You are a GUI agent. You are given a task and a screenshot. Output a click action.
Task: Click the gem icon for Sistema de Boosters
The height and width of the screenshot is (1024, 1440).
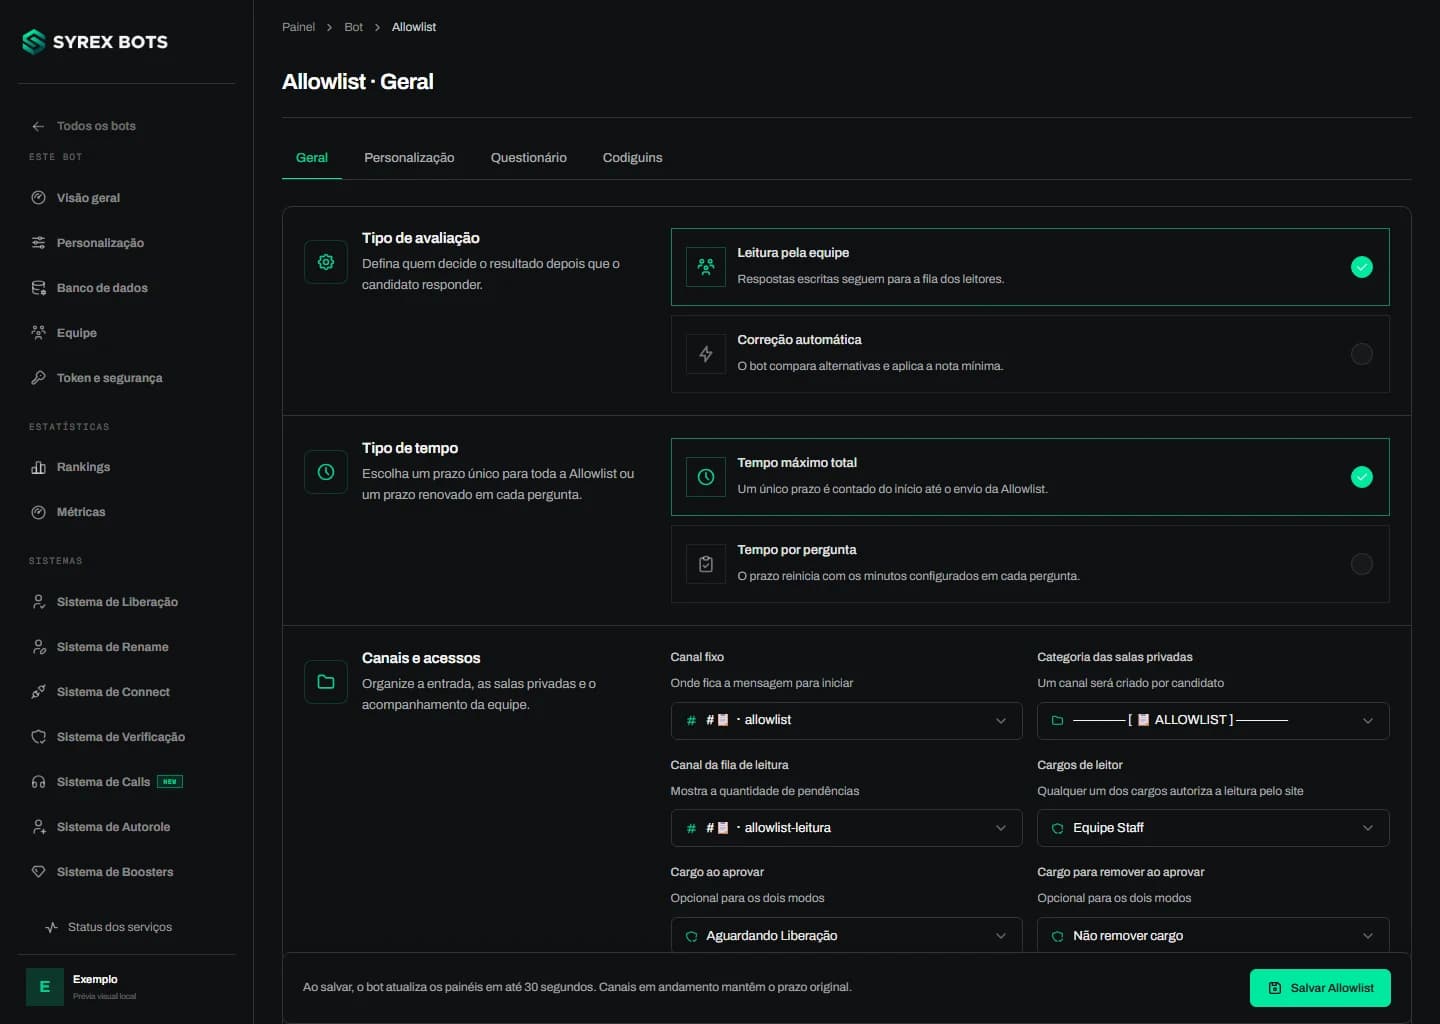pyautogui.click(x=38, y=872)
